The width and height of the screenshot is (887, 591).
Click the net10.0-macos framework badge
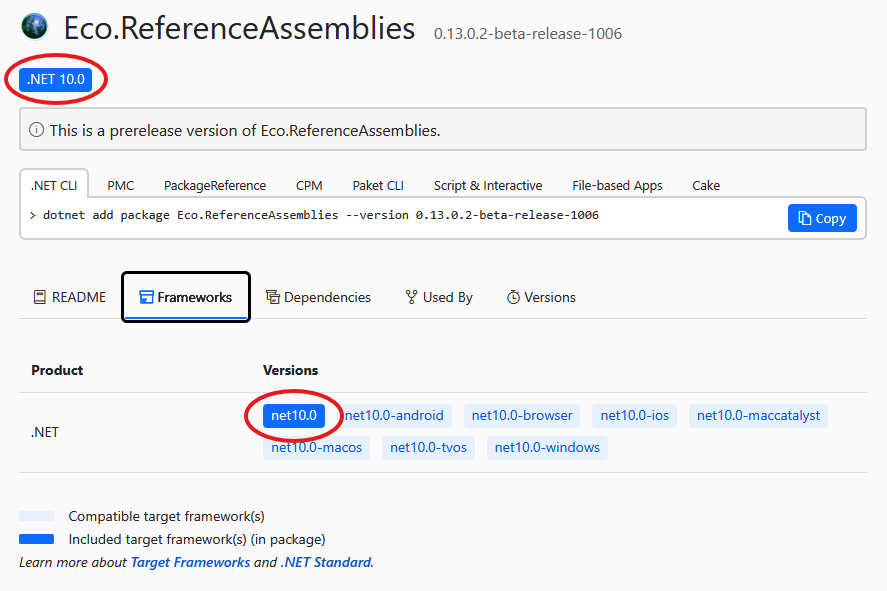coord(316,447)
